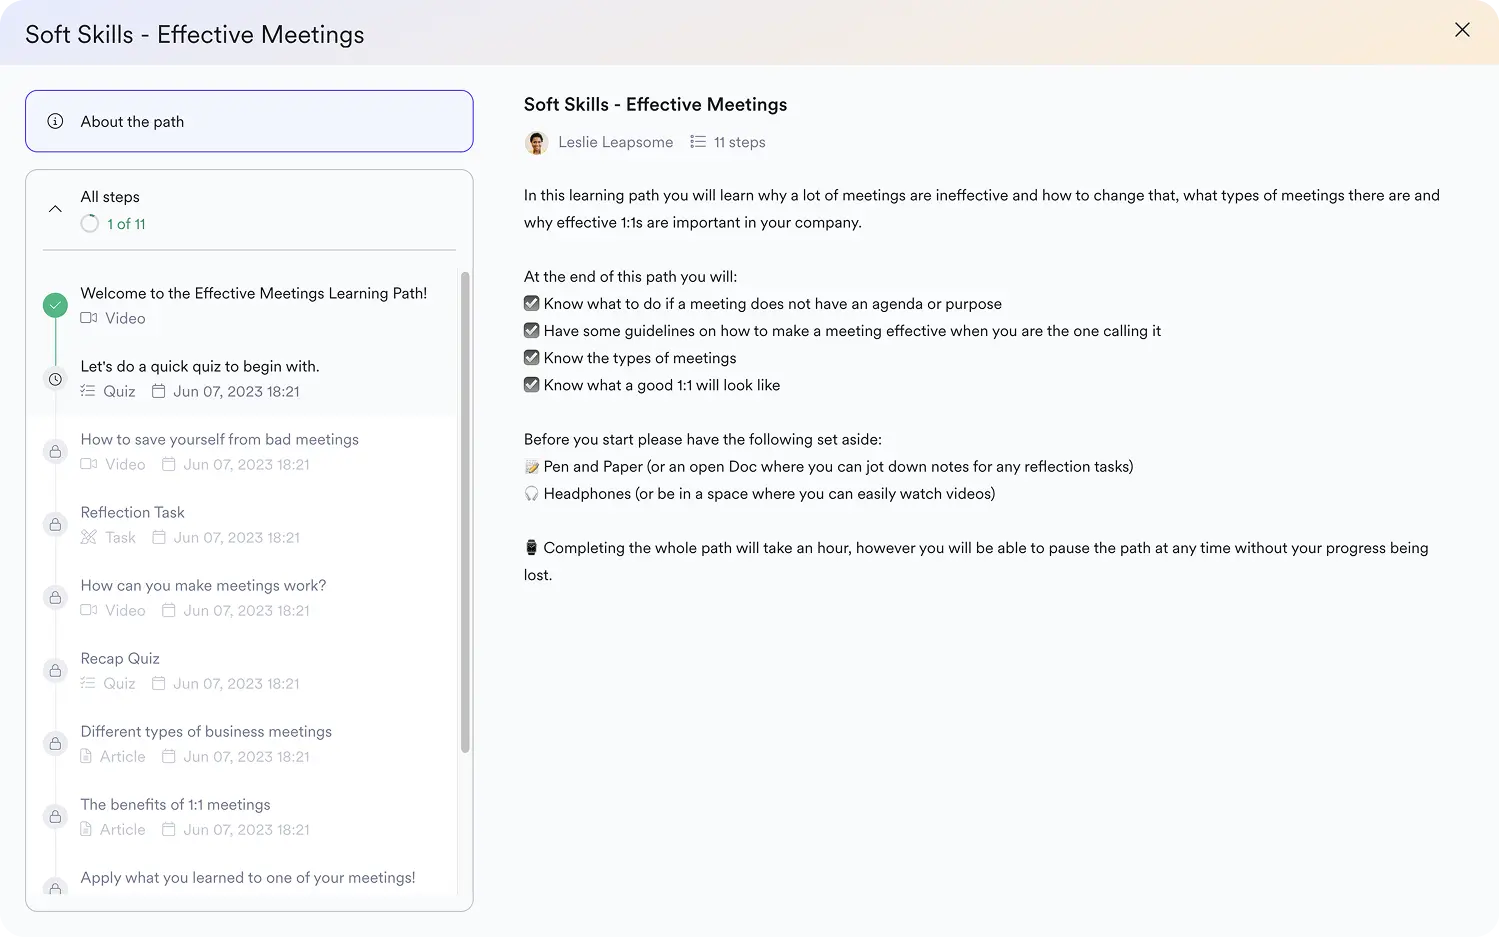Toggle the "Know the types of meetings" checkbox
Image resolution: width=1500 pixels, height=937 pixels.
pos(531,357)
